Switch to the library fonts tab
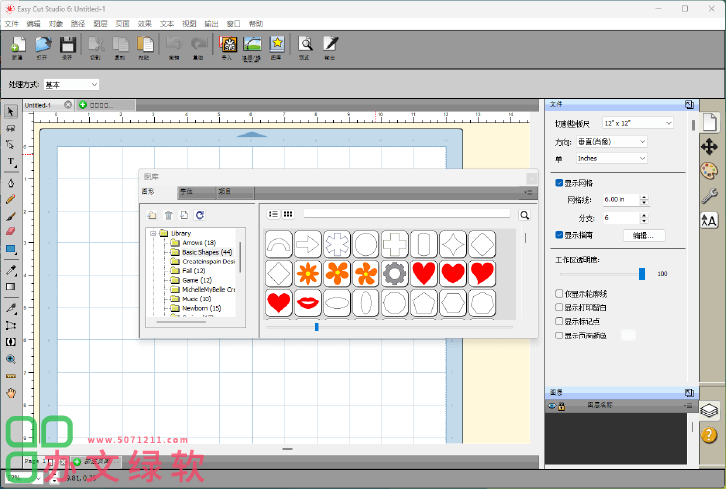Screen dimensions: 726x489 [x=196, y=192]
